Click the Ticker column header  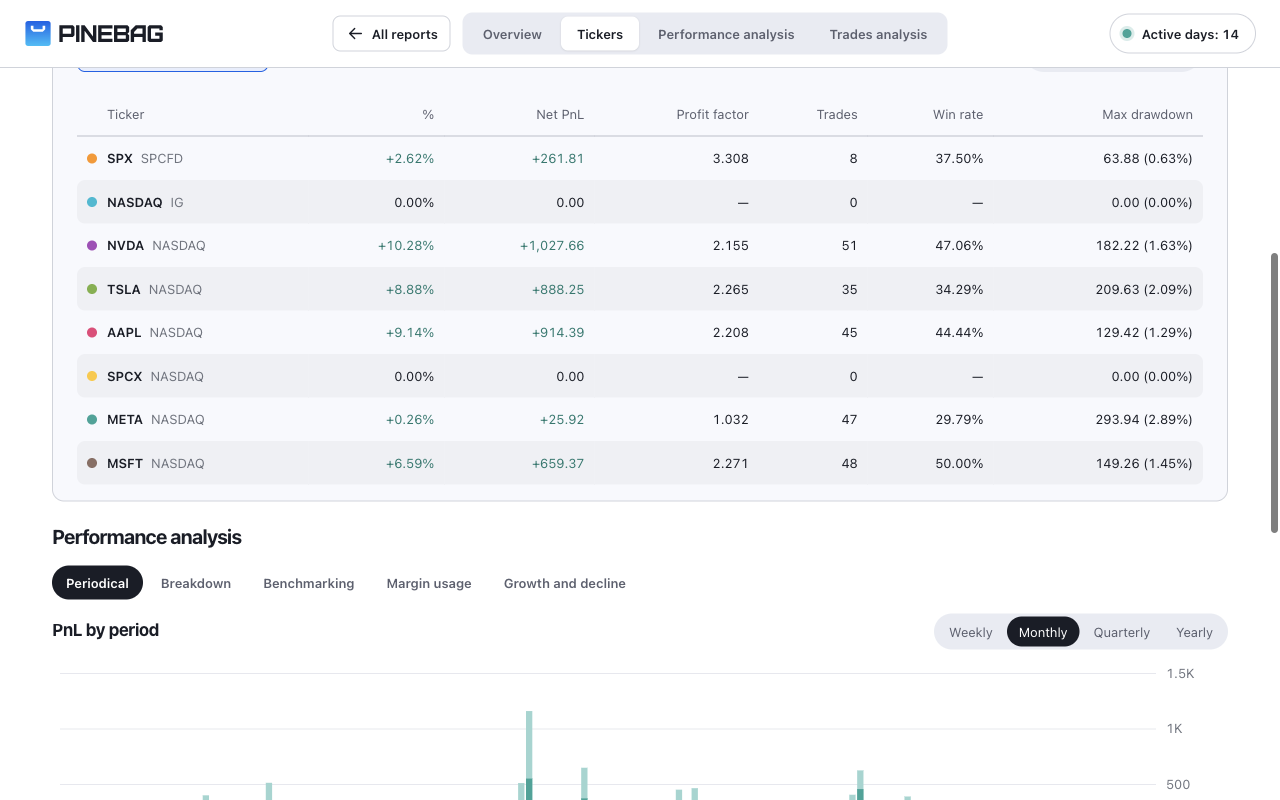(x=126, y=114)
